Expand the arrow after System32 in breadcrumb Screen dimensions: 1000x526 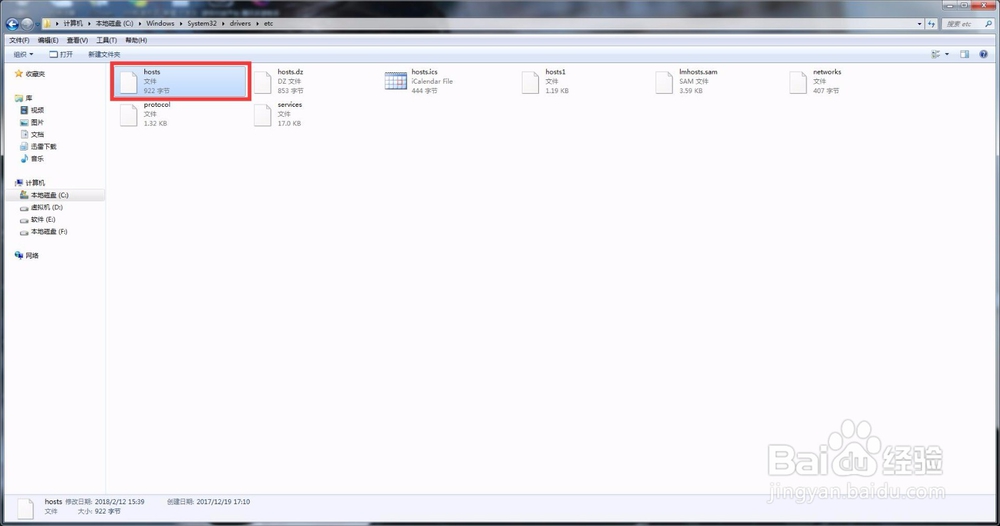click(223, 24)
